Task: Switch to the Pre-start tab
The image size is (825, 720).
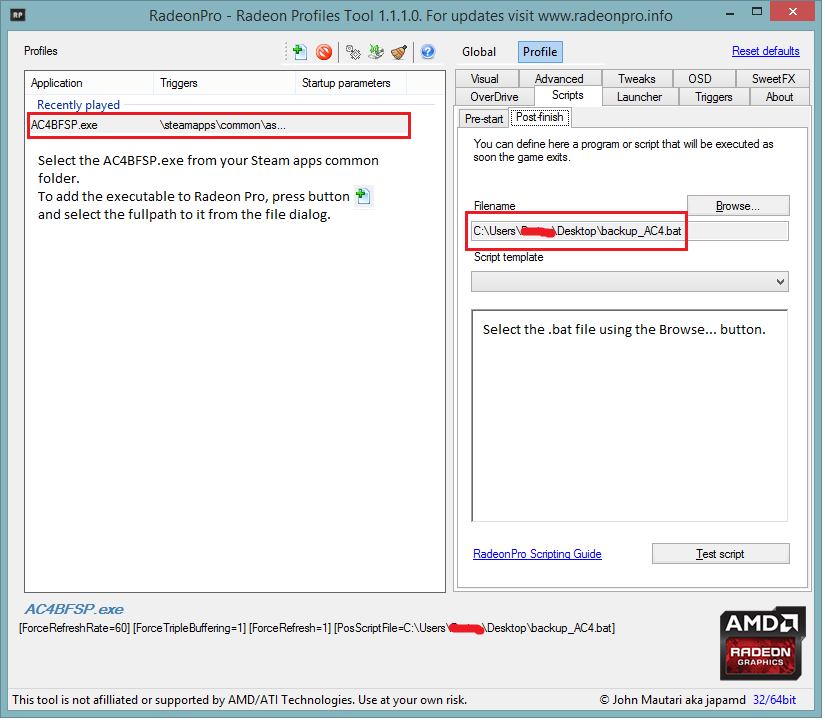Action: (x=484, y=119)
